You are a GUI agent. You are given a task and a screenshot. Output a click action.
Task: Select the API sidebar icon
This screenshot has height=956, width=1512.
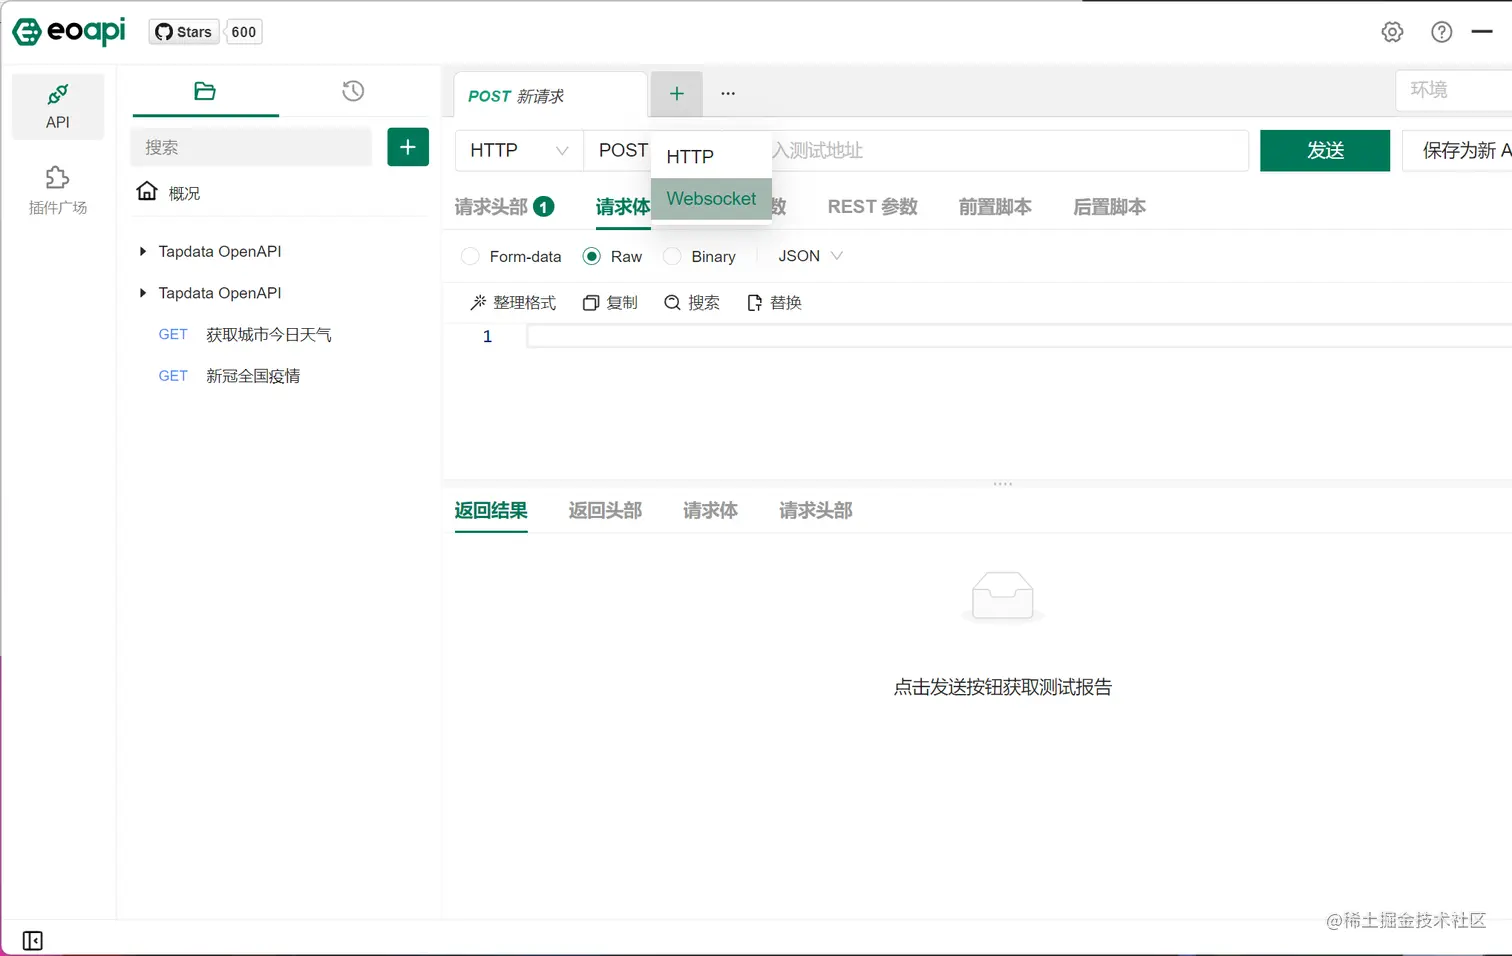click(58, 107)
